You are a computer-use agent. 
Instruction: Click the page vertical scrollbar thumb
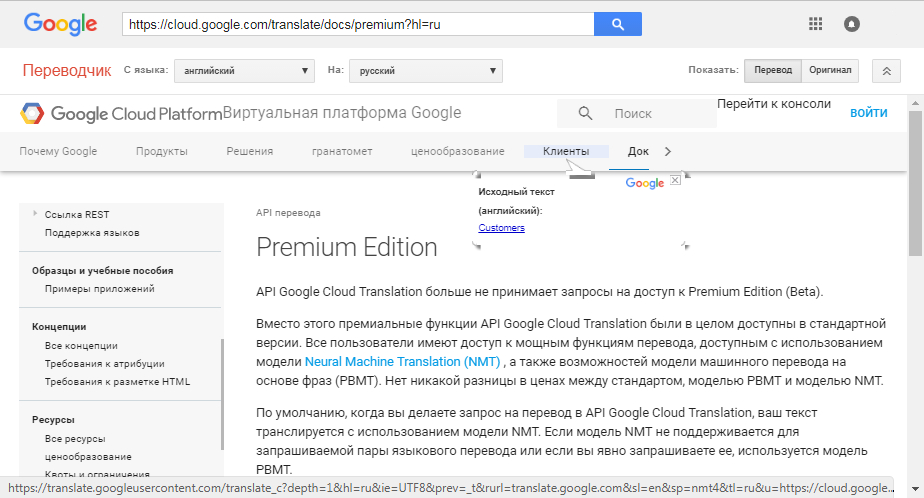[915, 183]
